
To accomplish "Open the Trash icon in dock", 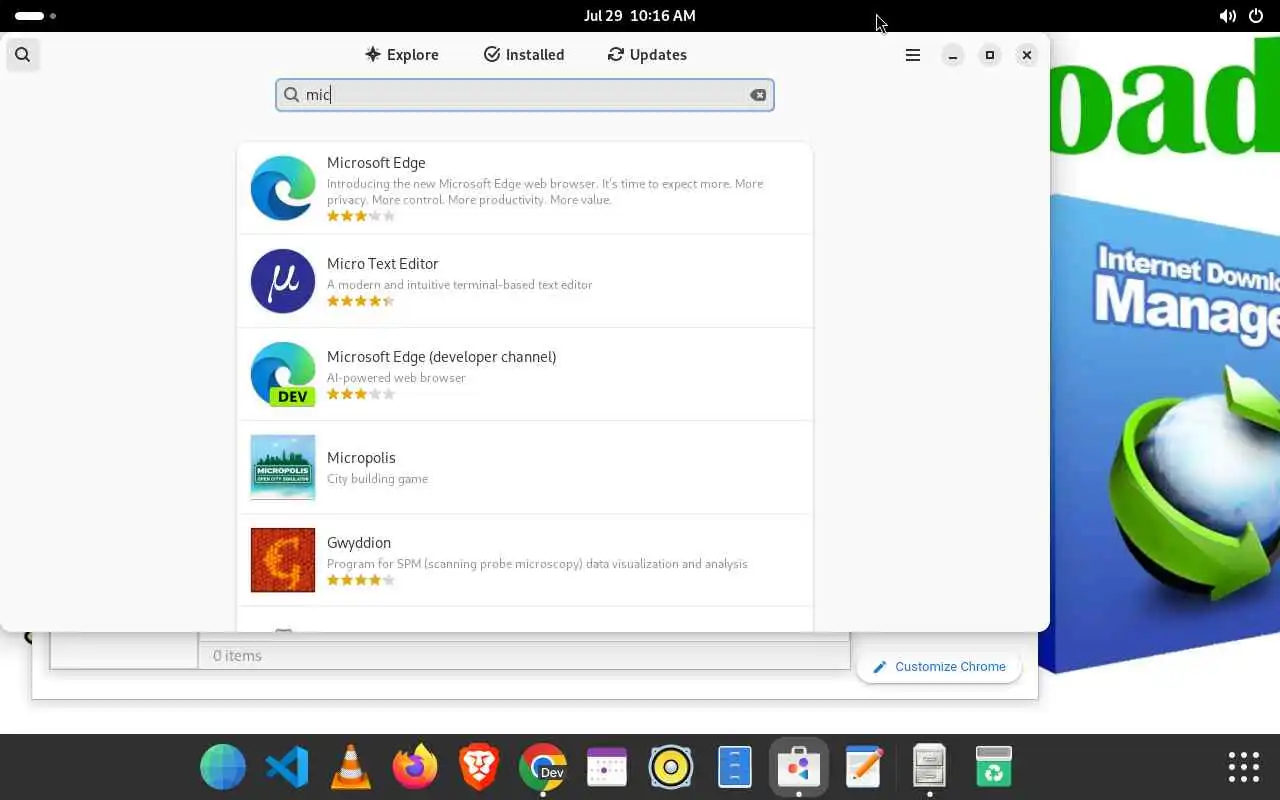I will (x=994, y=768).
